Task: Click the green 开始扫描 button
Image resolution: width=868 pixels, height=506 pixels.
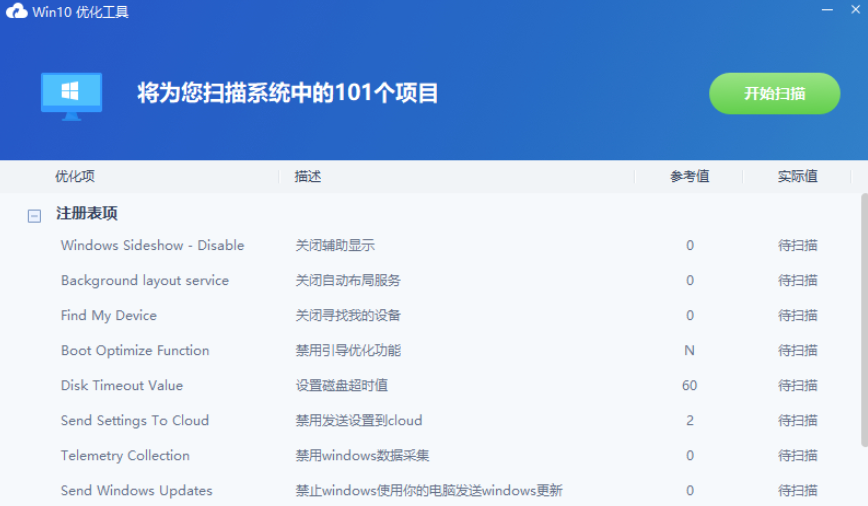Action: (x=774, y=94)
